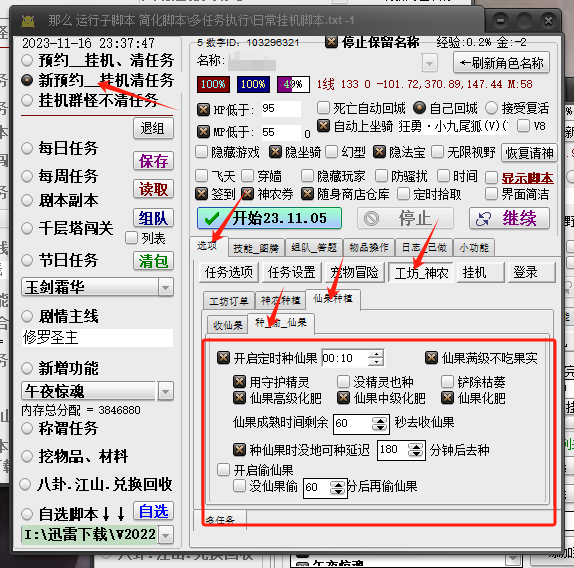574x568 pixels.
Task: Click the mount name field 狂勇·小九尾狐
Action: (453, 127)
